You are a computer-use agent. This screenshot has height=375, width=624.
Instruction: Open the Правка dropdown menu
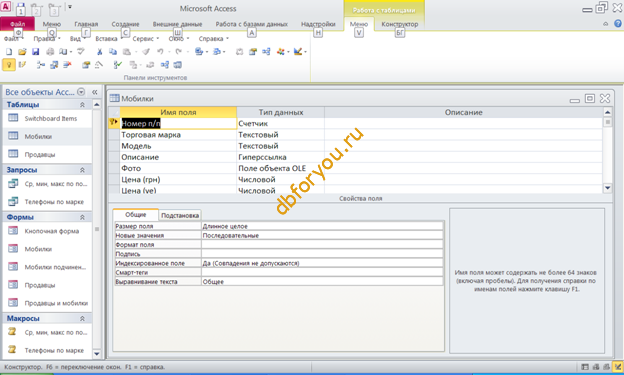(x=47, y=39)
